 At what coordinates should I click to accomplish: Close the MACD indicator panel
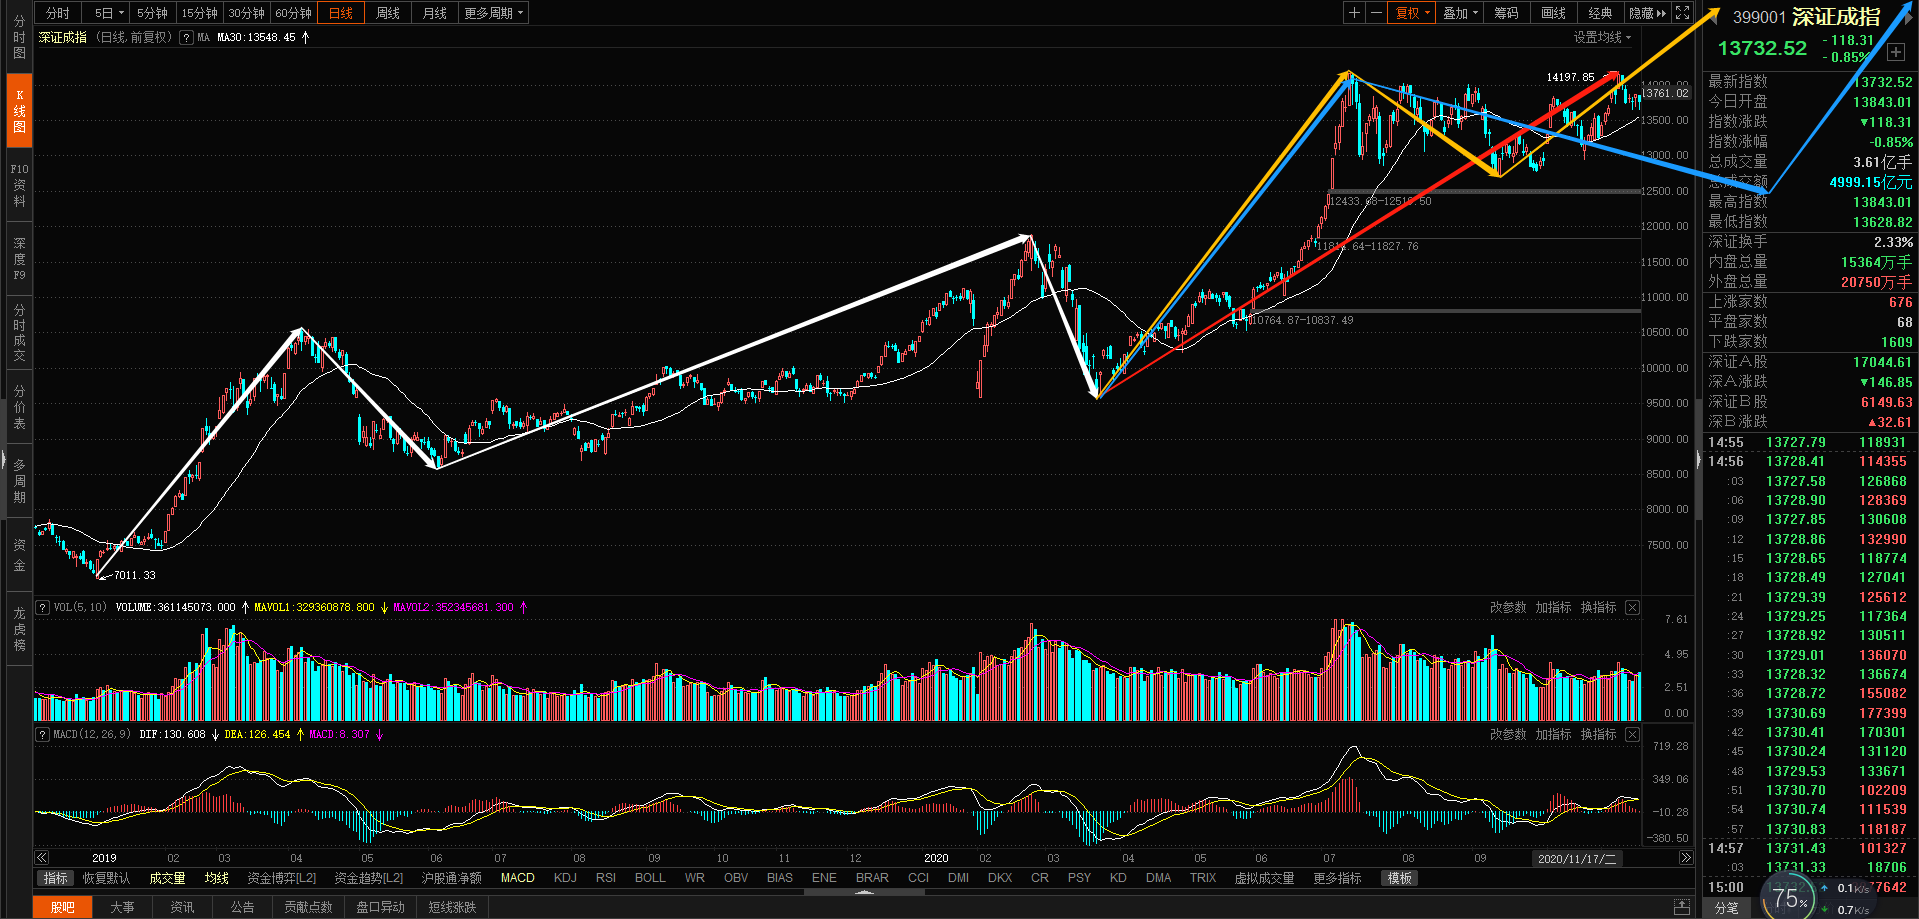[1632, 734]
